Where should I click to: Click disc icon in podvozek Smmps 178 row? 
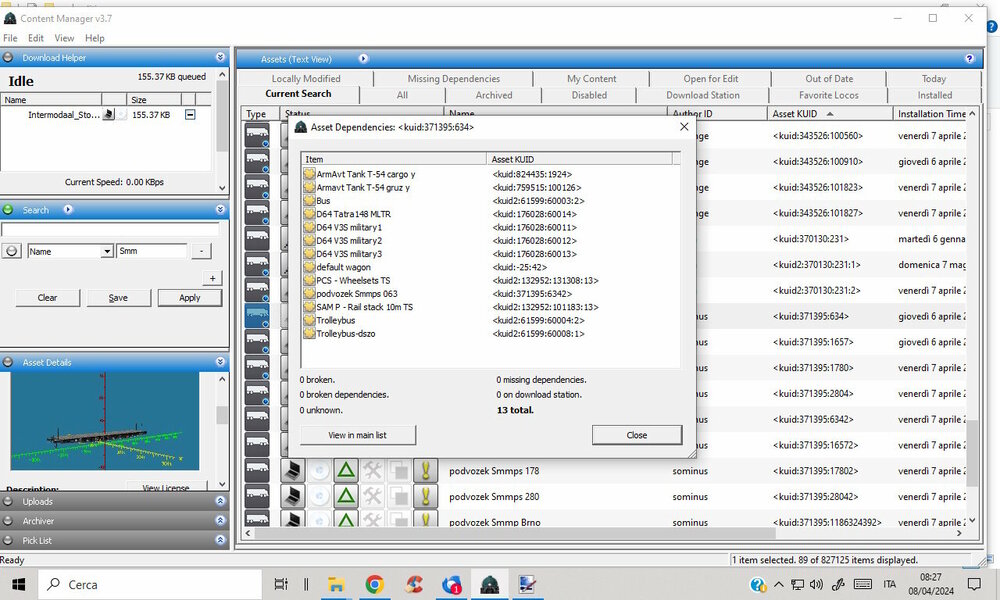tap(320, 471)
